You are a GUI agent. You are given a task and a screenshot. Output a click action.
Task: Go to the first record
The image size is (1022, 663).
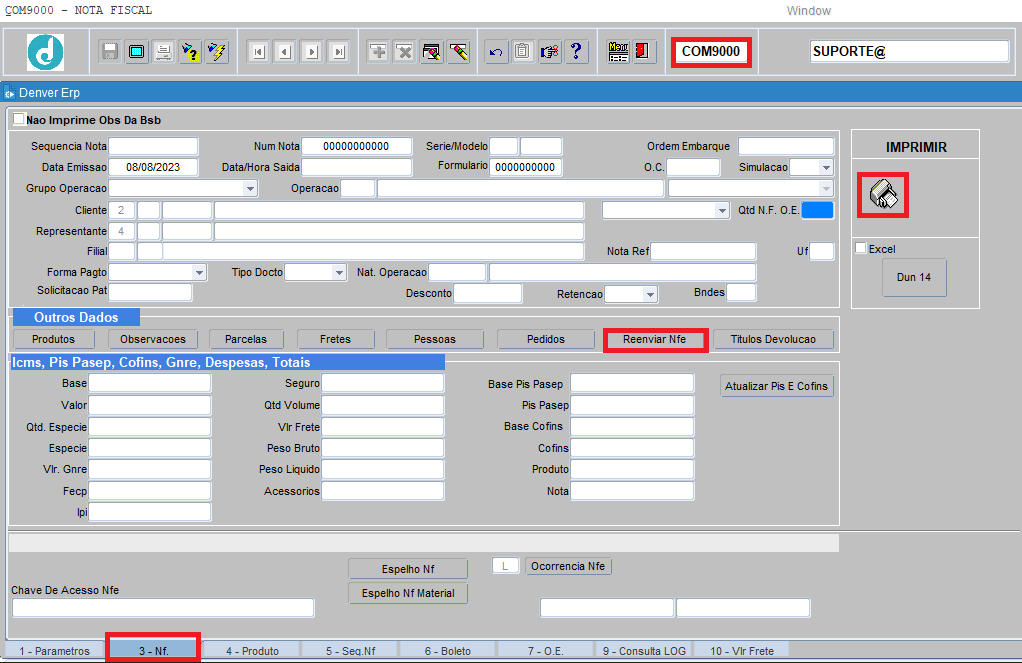point(259,52)
